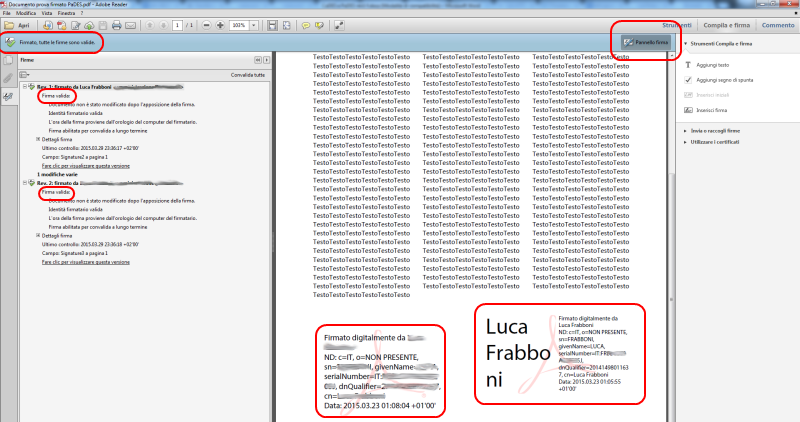Screen dimensions: 800x422
Task: Click the save floppy disk icon
Action: point(103,25)
